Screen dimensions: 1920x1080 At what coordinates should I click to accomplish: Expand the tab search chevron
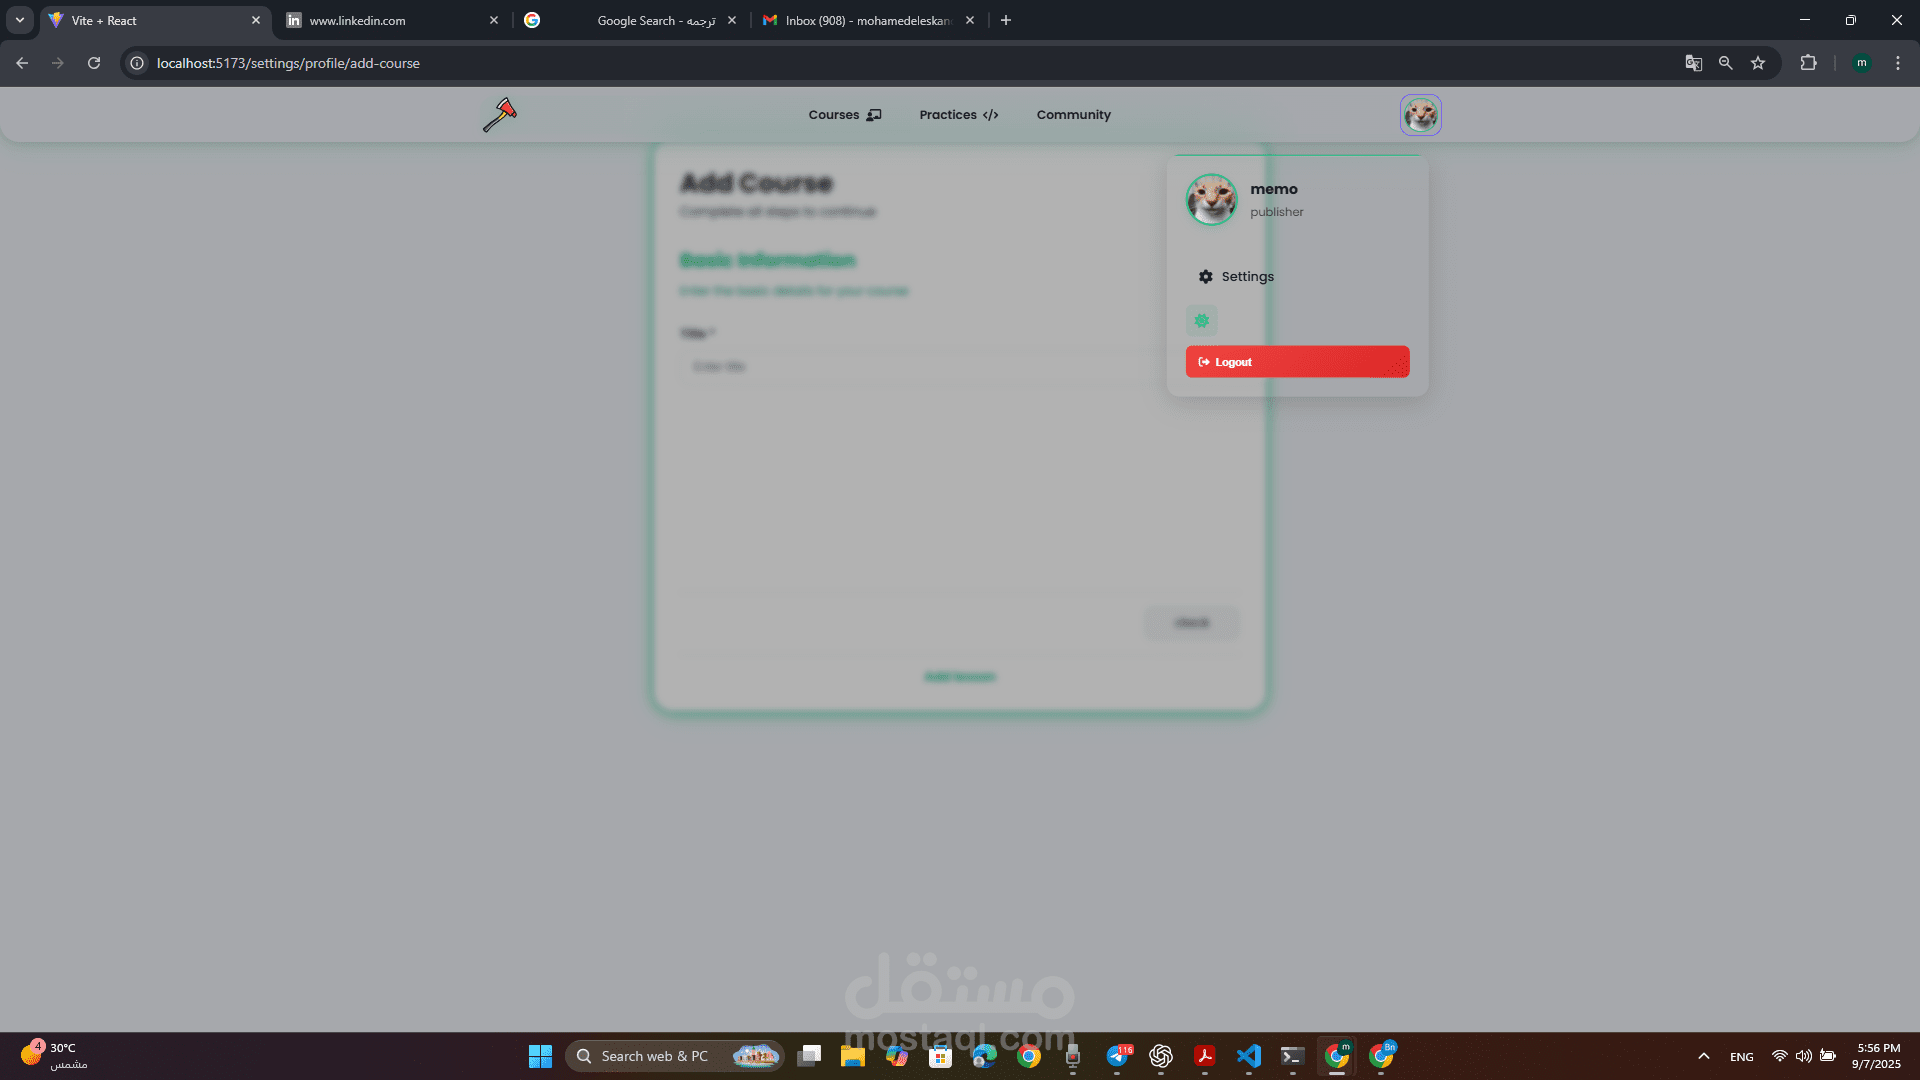(x=20, y=20)
